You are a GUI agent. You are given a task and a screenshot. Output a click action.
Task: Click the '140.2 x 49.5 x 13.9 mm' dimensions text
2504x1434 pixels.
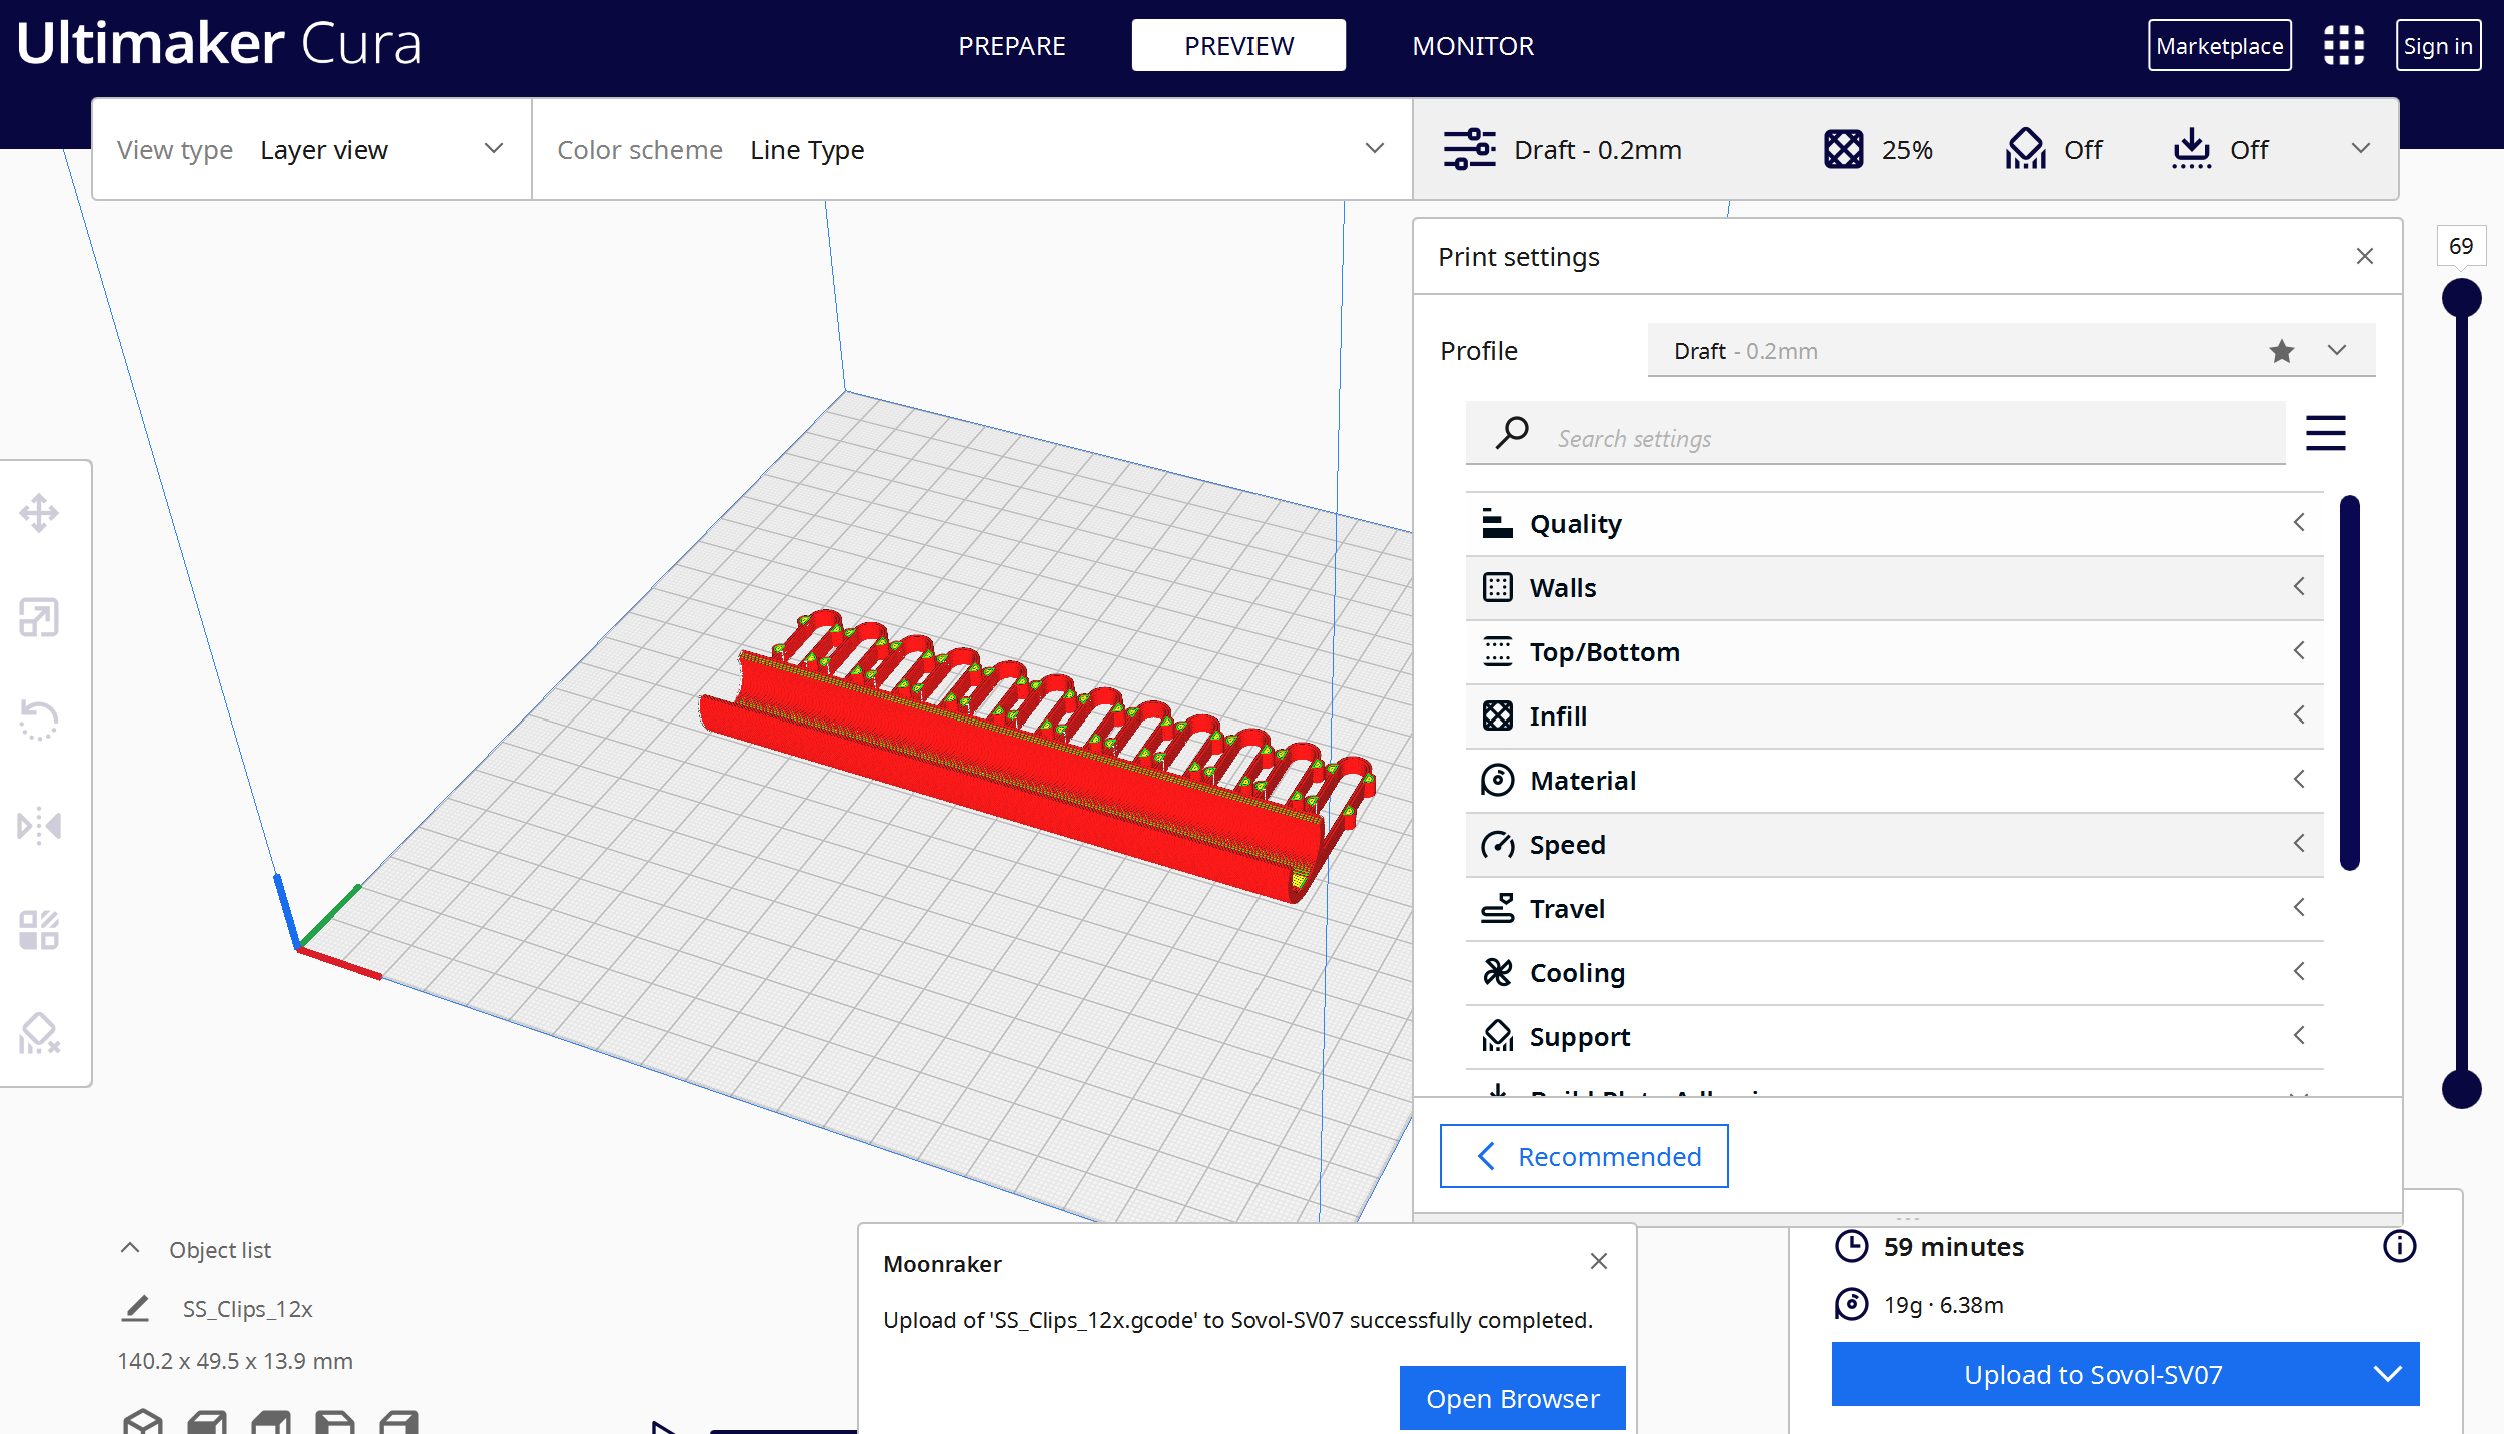click(235, 1361)
